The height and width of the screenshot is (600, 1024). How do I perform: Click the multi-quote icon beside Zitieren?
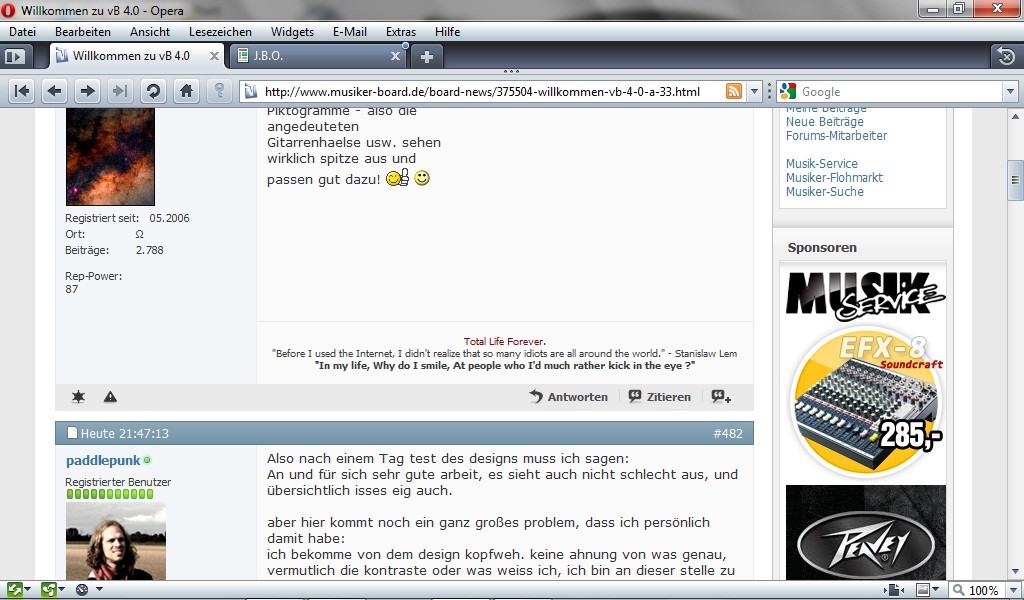coord(721,396)
